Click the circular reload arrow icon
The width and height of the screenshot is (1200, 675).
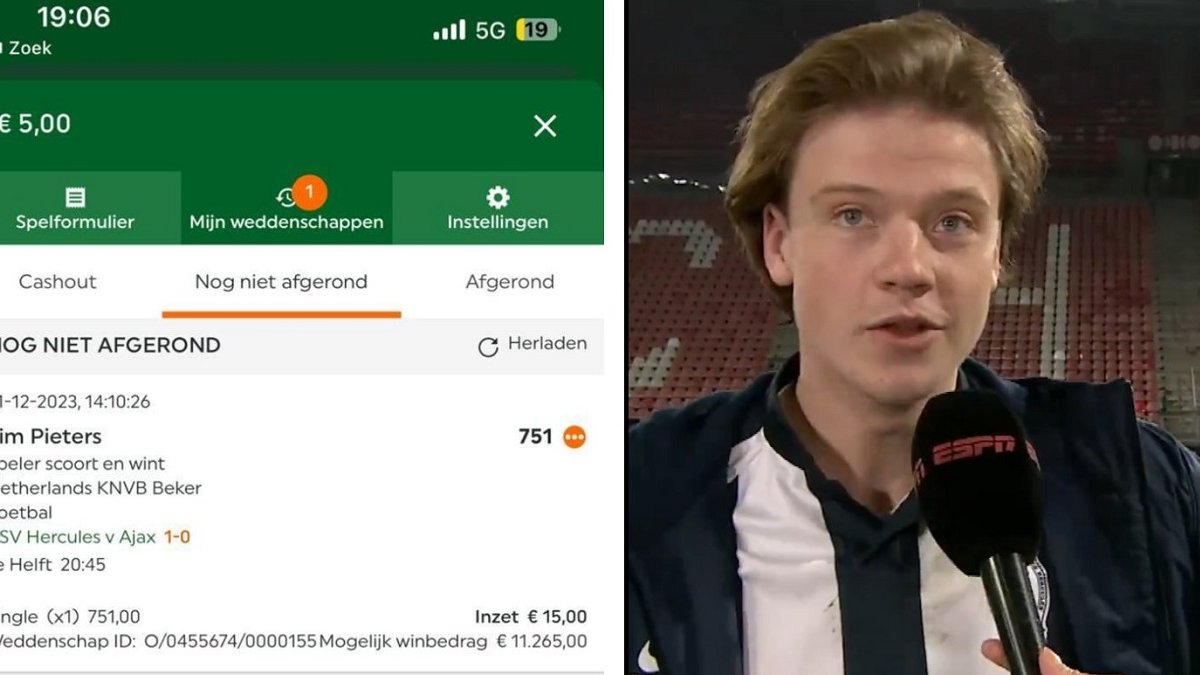488,347
